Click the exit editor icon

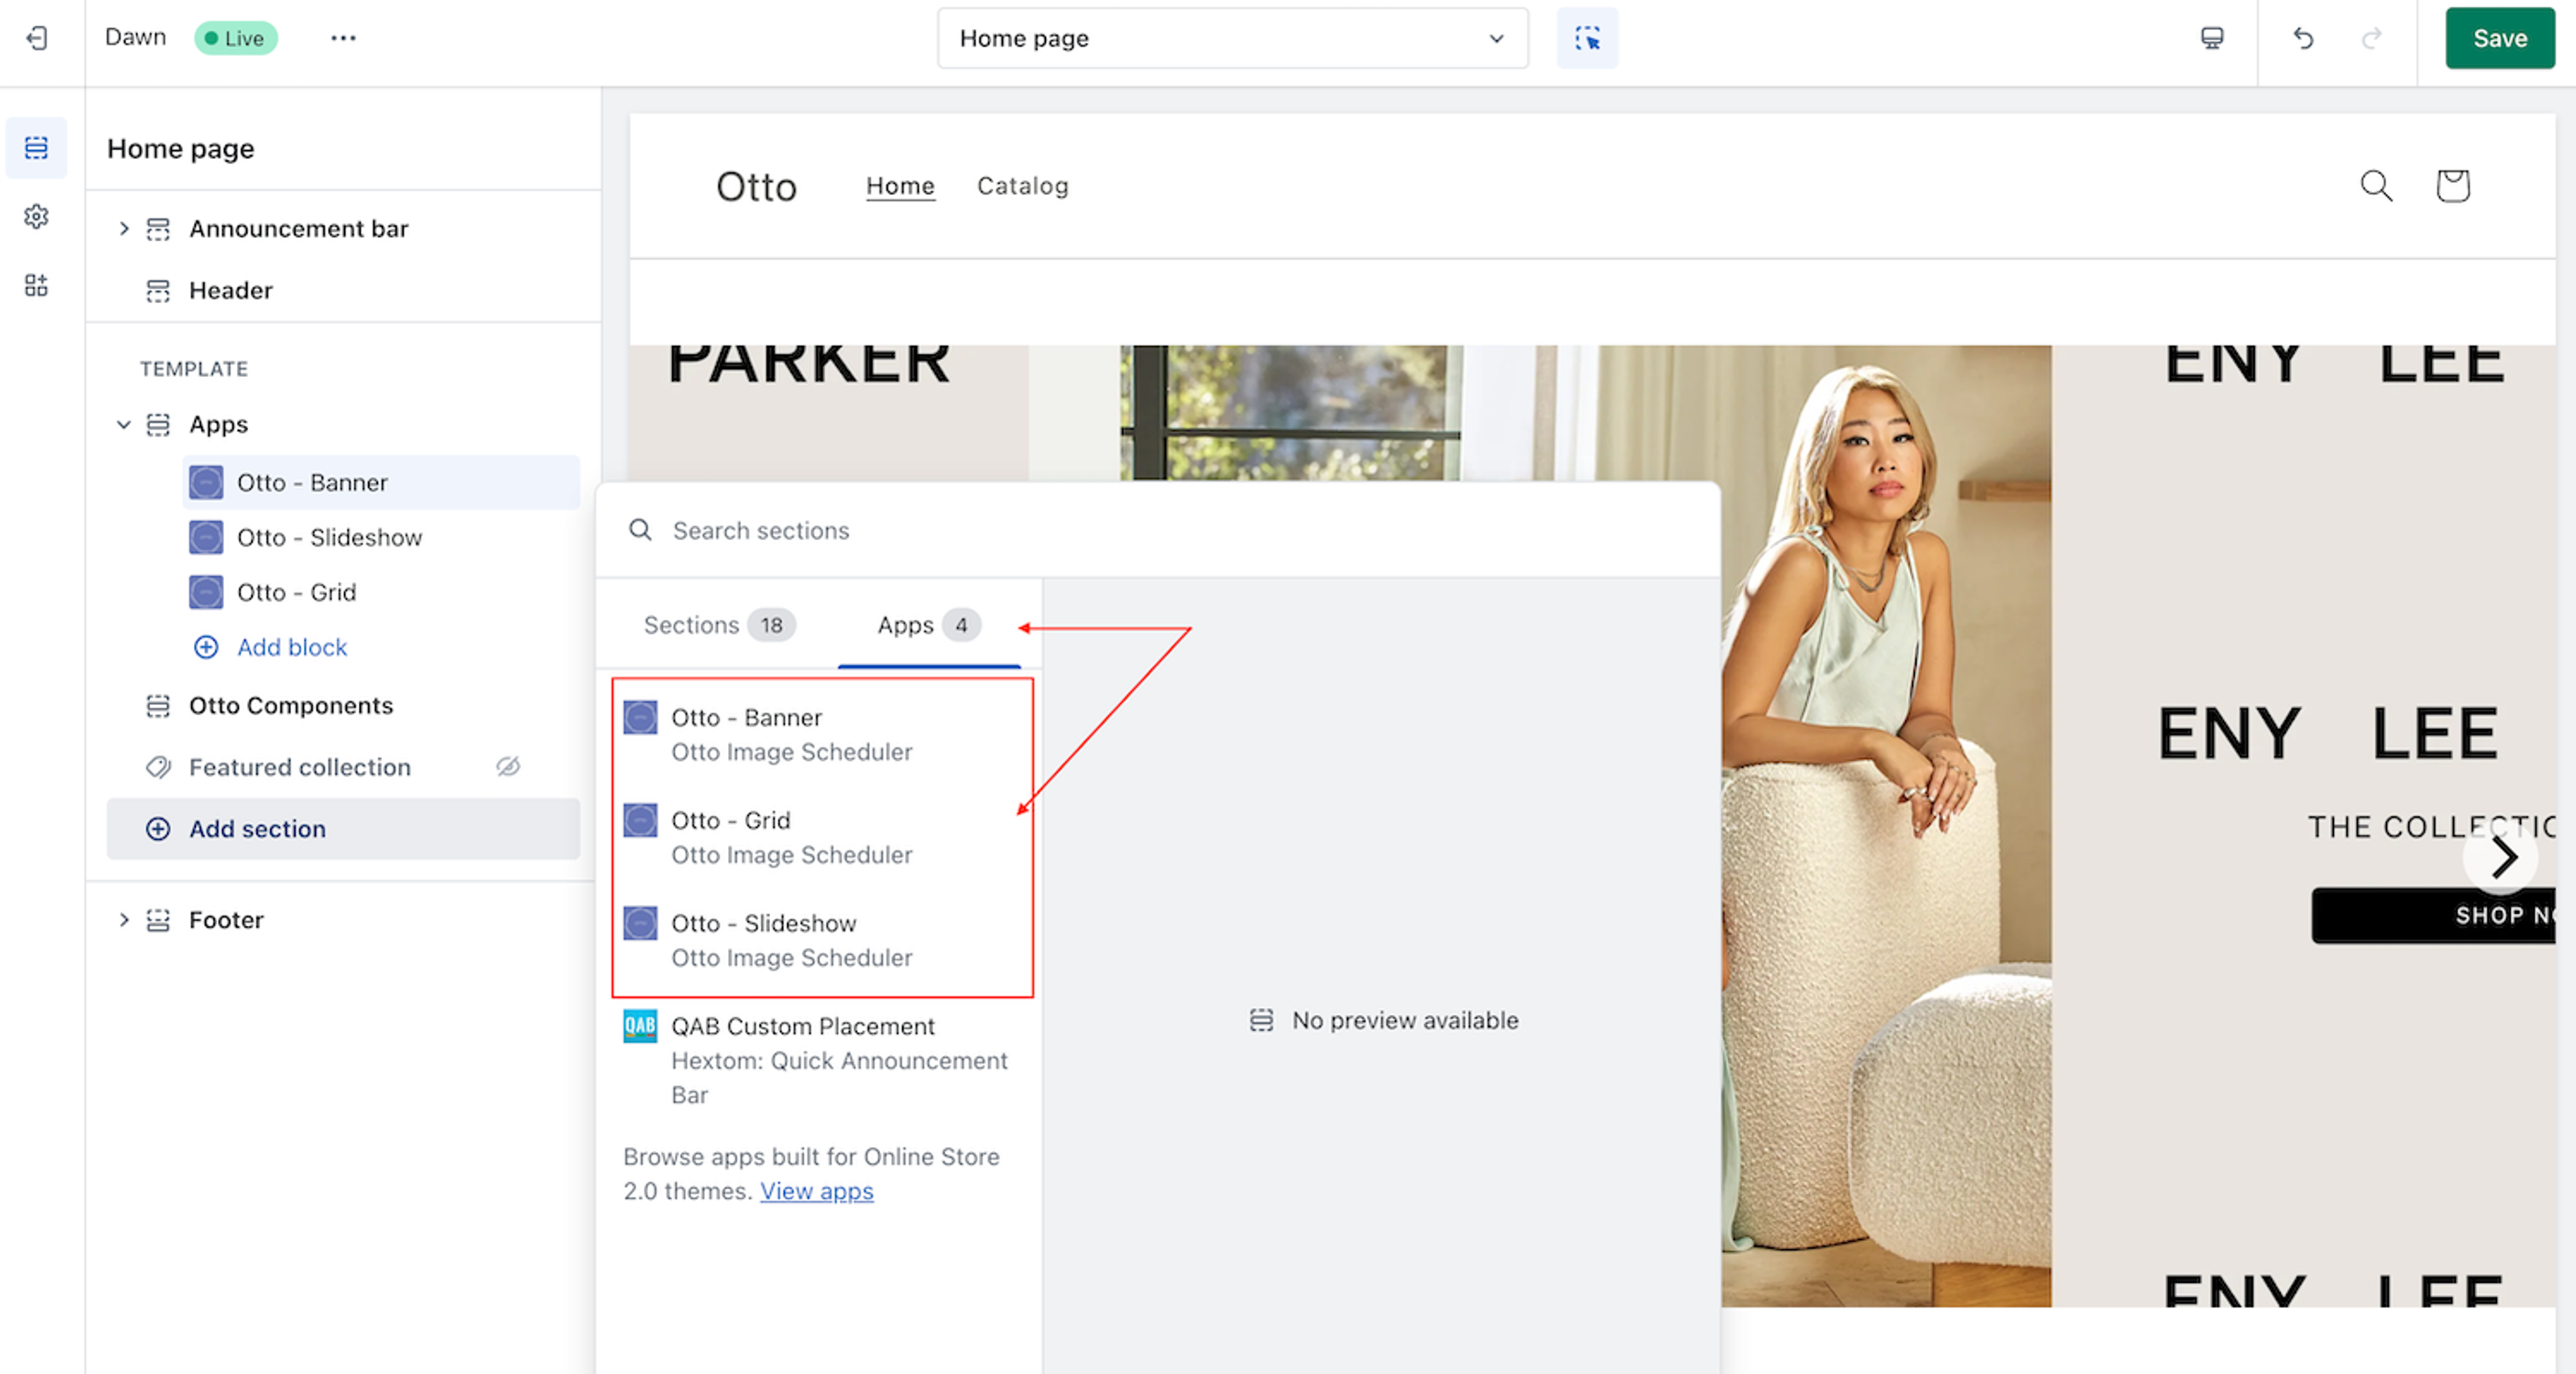[x=37, y=38]
